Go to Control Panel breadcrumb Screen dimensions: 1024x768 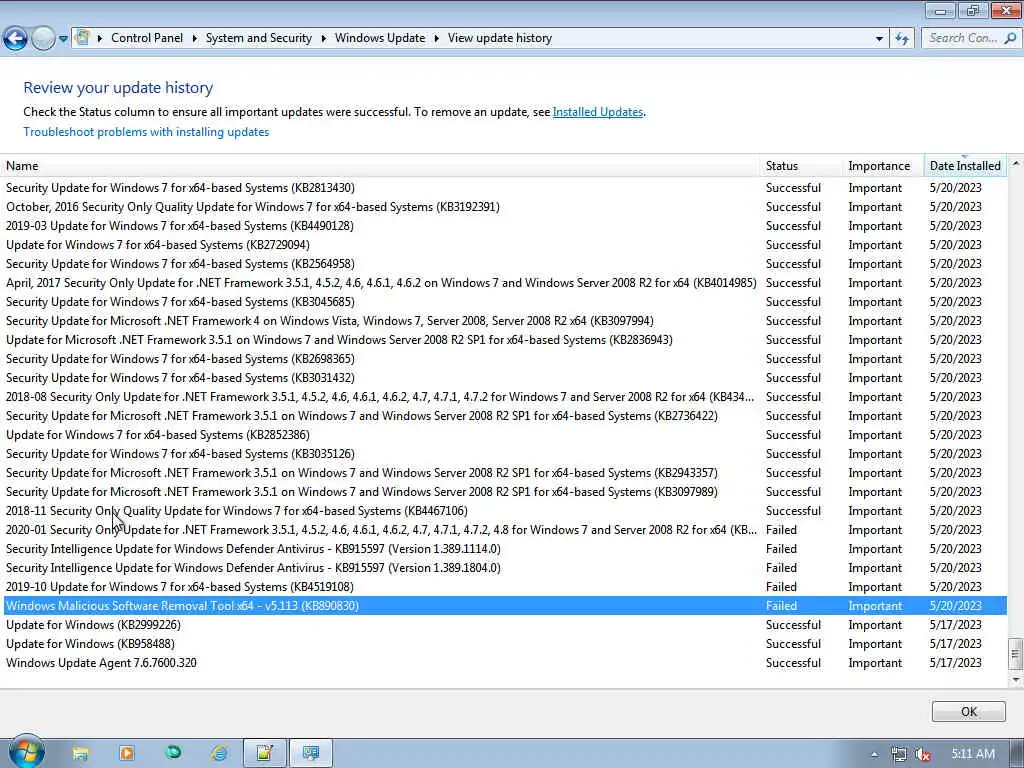pyautogui.click(x=147, y=38)
